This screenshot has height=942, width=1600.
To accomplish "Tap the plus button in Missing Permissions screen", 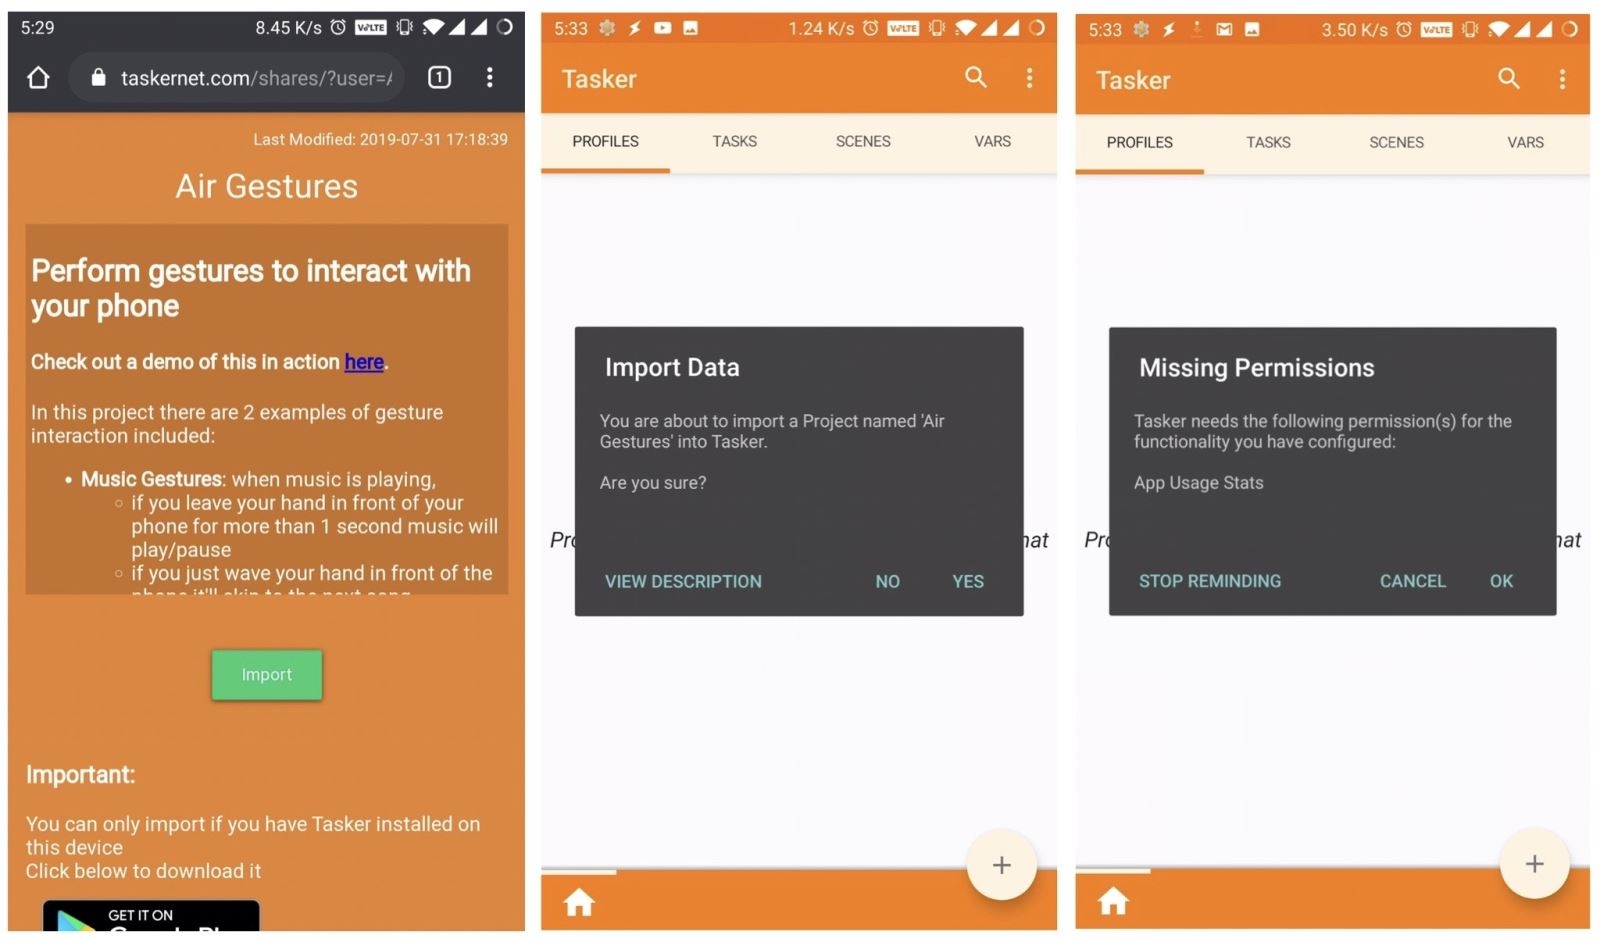I will (x=1534, y=864).
